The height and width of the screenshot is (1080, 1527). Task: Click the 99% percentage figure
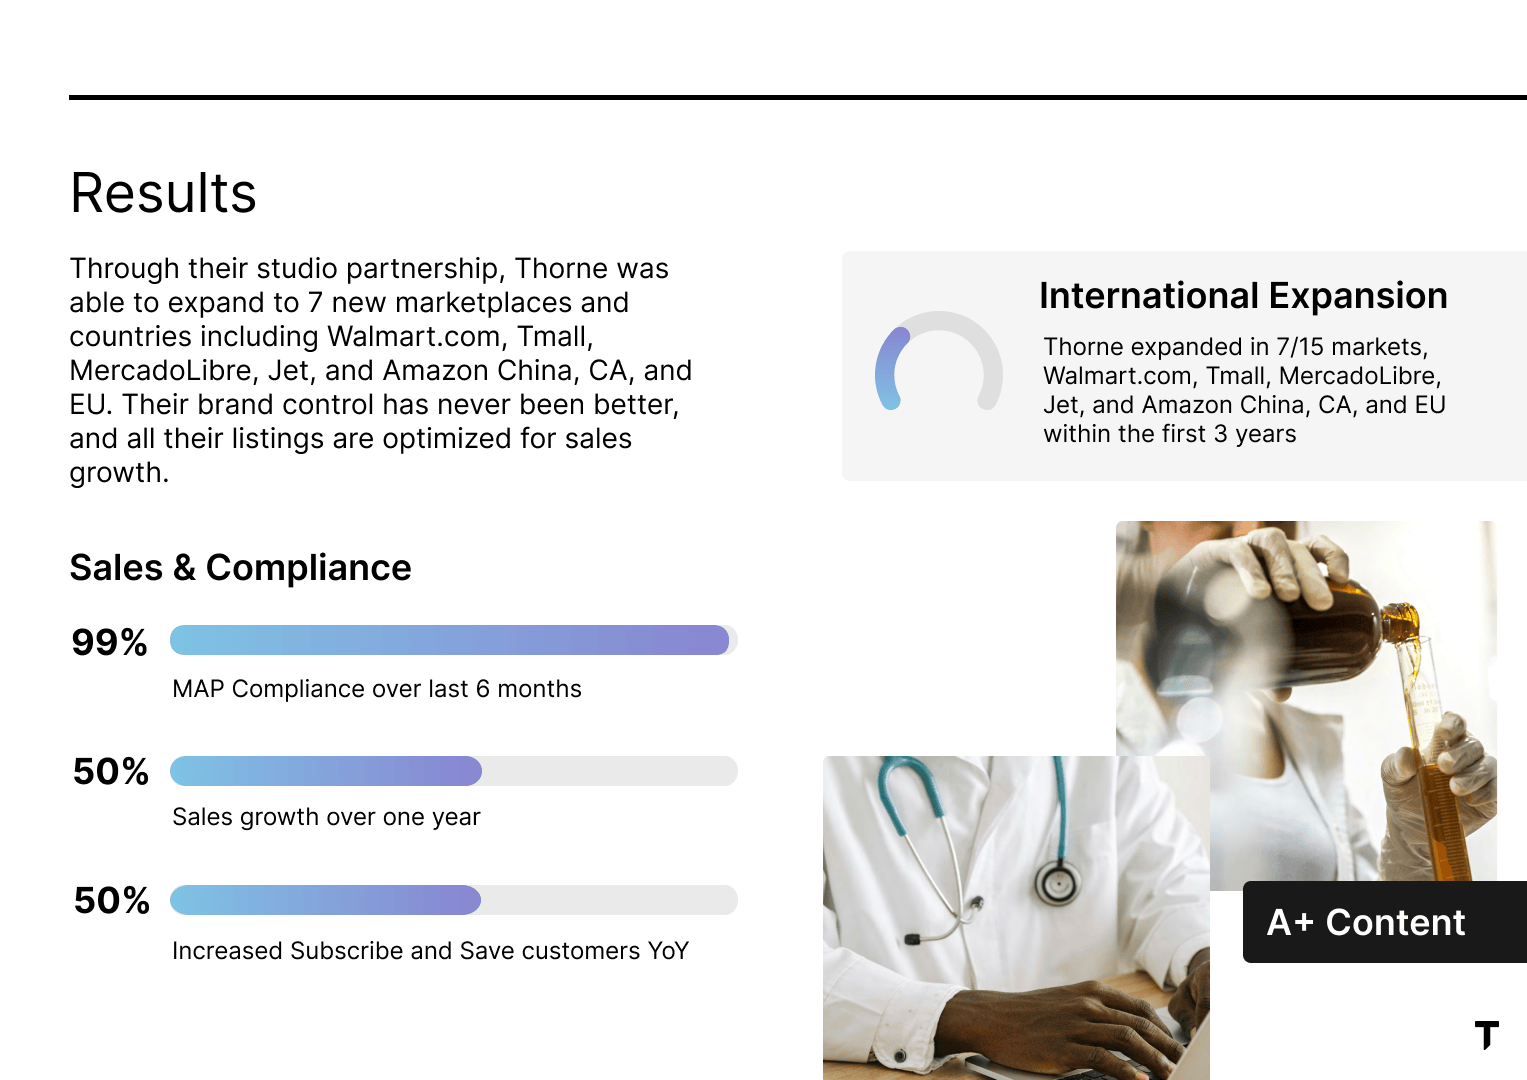click(110, 642)
